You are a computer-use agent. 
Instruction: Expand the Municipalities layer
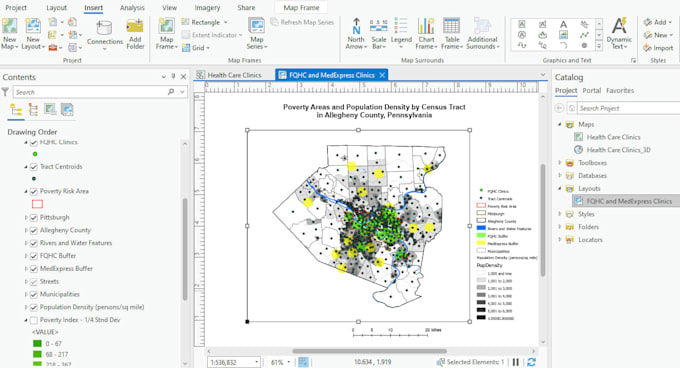[x=26, y=294]
